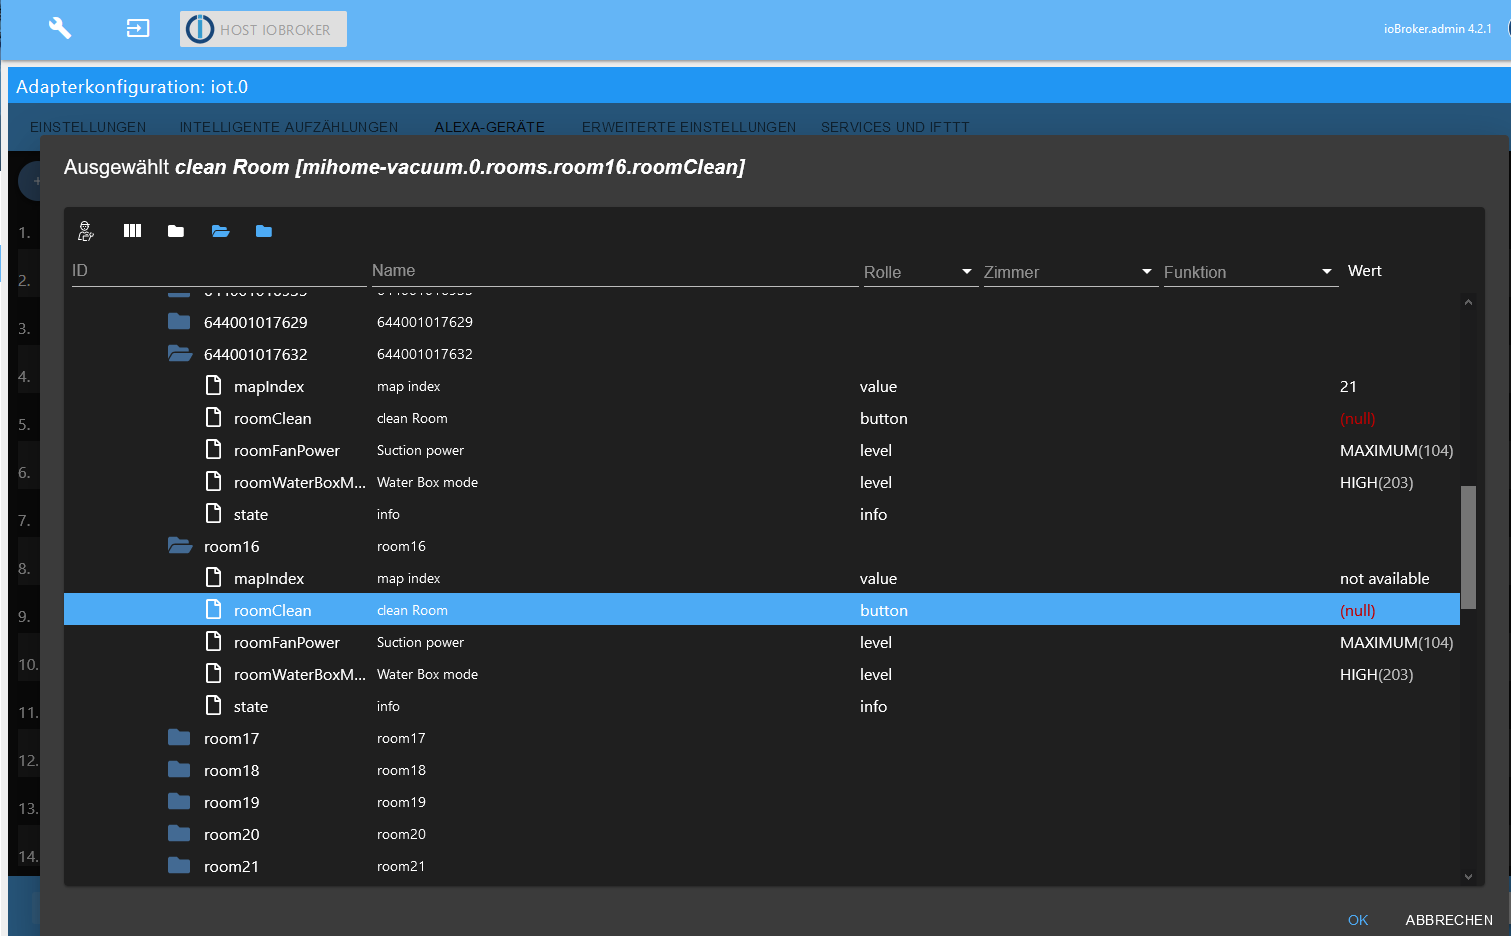1511x936 pixels.
Task: Toggle expert mode icon in dialog toolbar
Action: coord(86,231)
